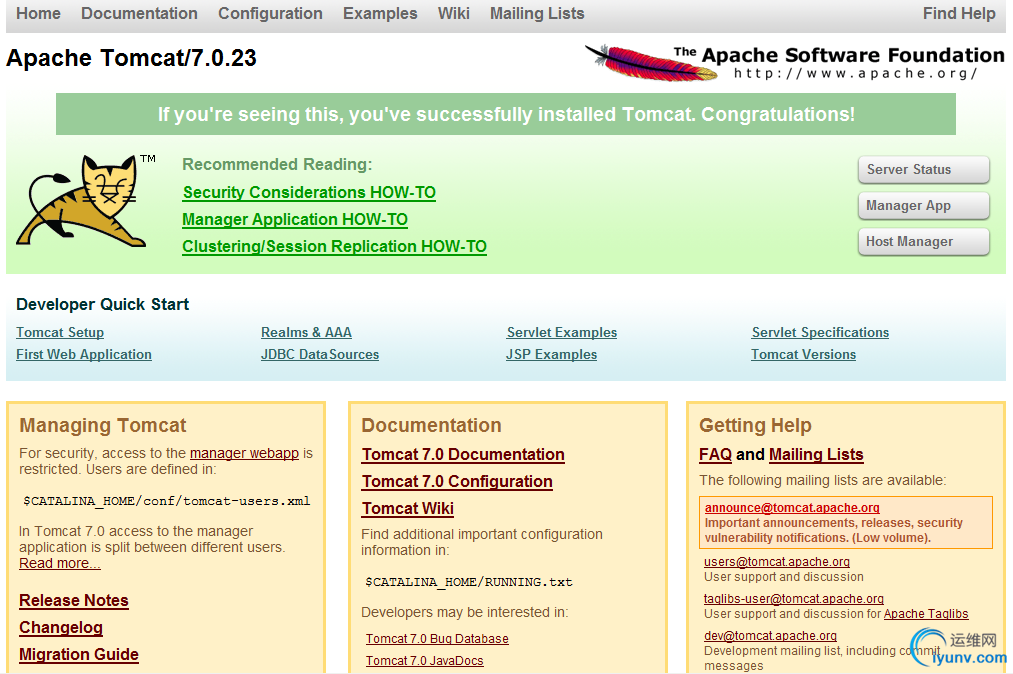Open the Tomcat Versions link
Viewport: 1013px width, 674px height.
(803, 354)
